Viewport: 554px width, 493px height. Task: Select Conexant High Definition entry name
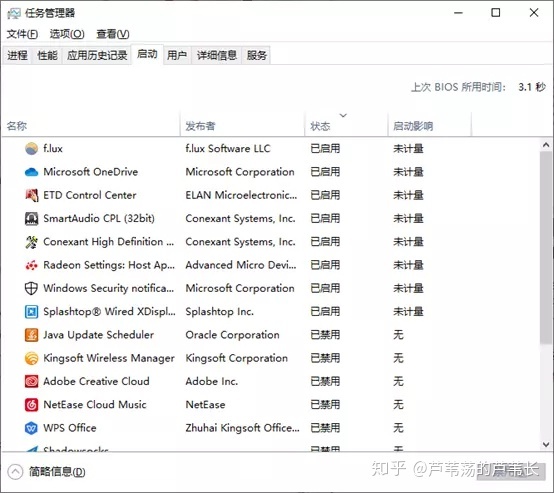[x=109, y=242]
